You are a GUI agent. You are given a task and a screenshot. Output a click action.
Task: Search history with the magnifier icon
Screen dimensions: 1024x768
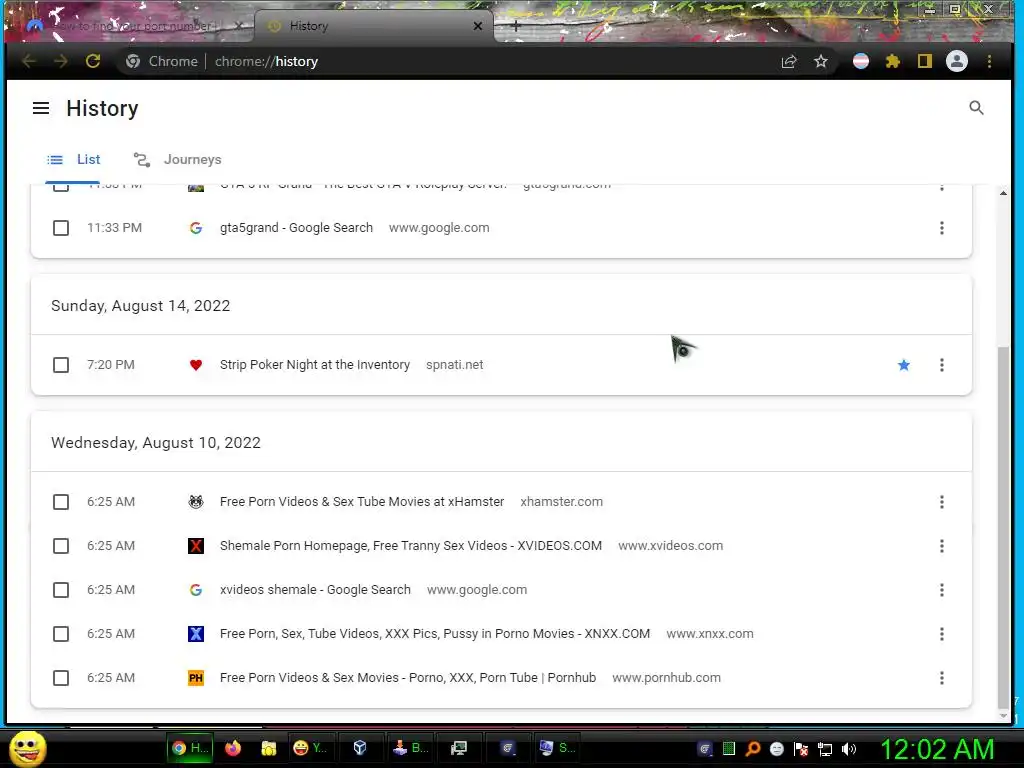(976, 108)
